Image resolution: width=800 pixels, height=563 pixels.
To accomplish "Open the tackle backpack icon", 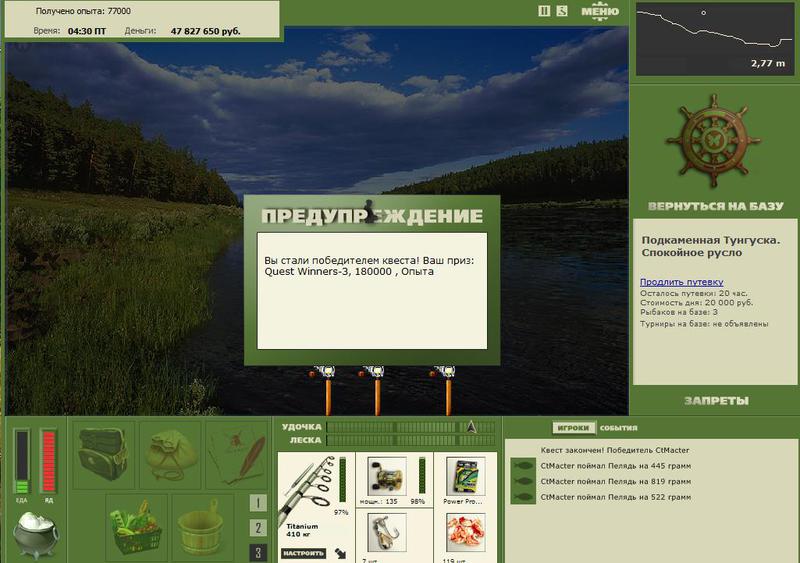I will [104, 454].
